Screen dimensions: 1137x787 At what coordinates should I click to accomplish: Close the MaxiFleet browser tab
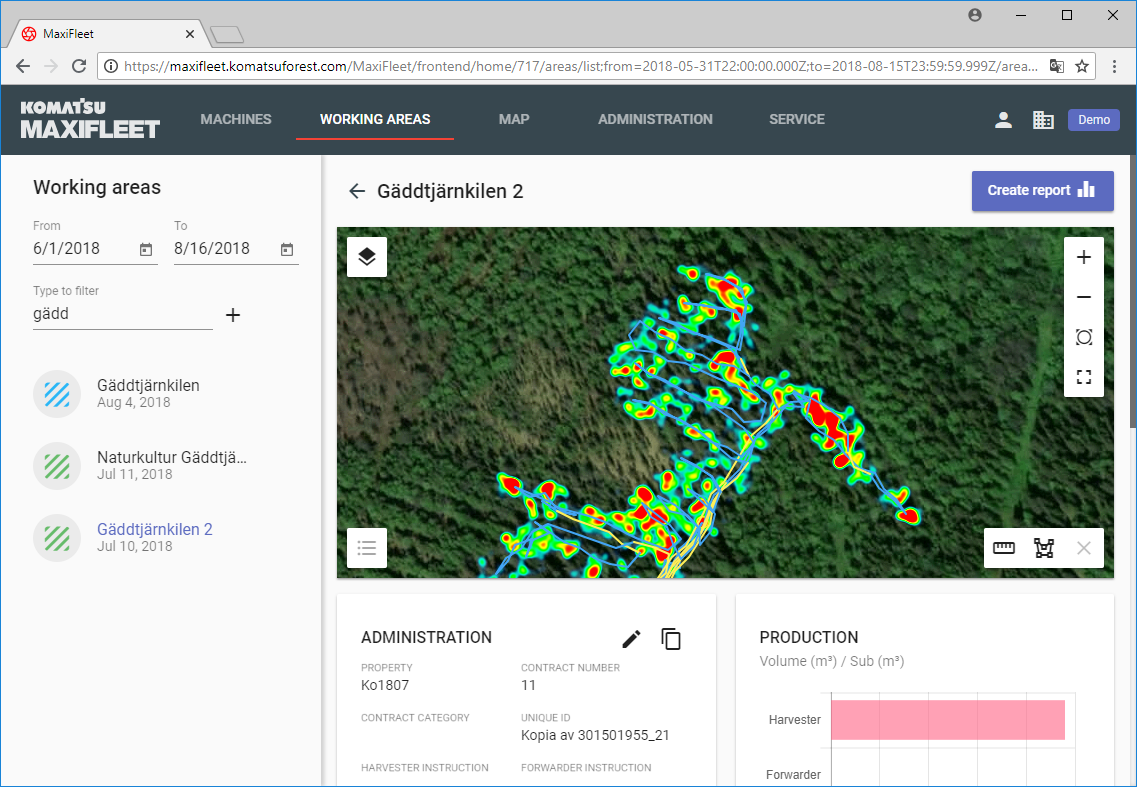coord(190,34)
